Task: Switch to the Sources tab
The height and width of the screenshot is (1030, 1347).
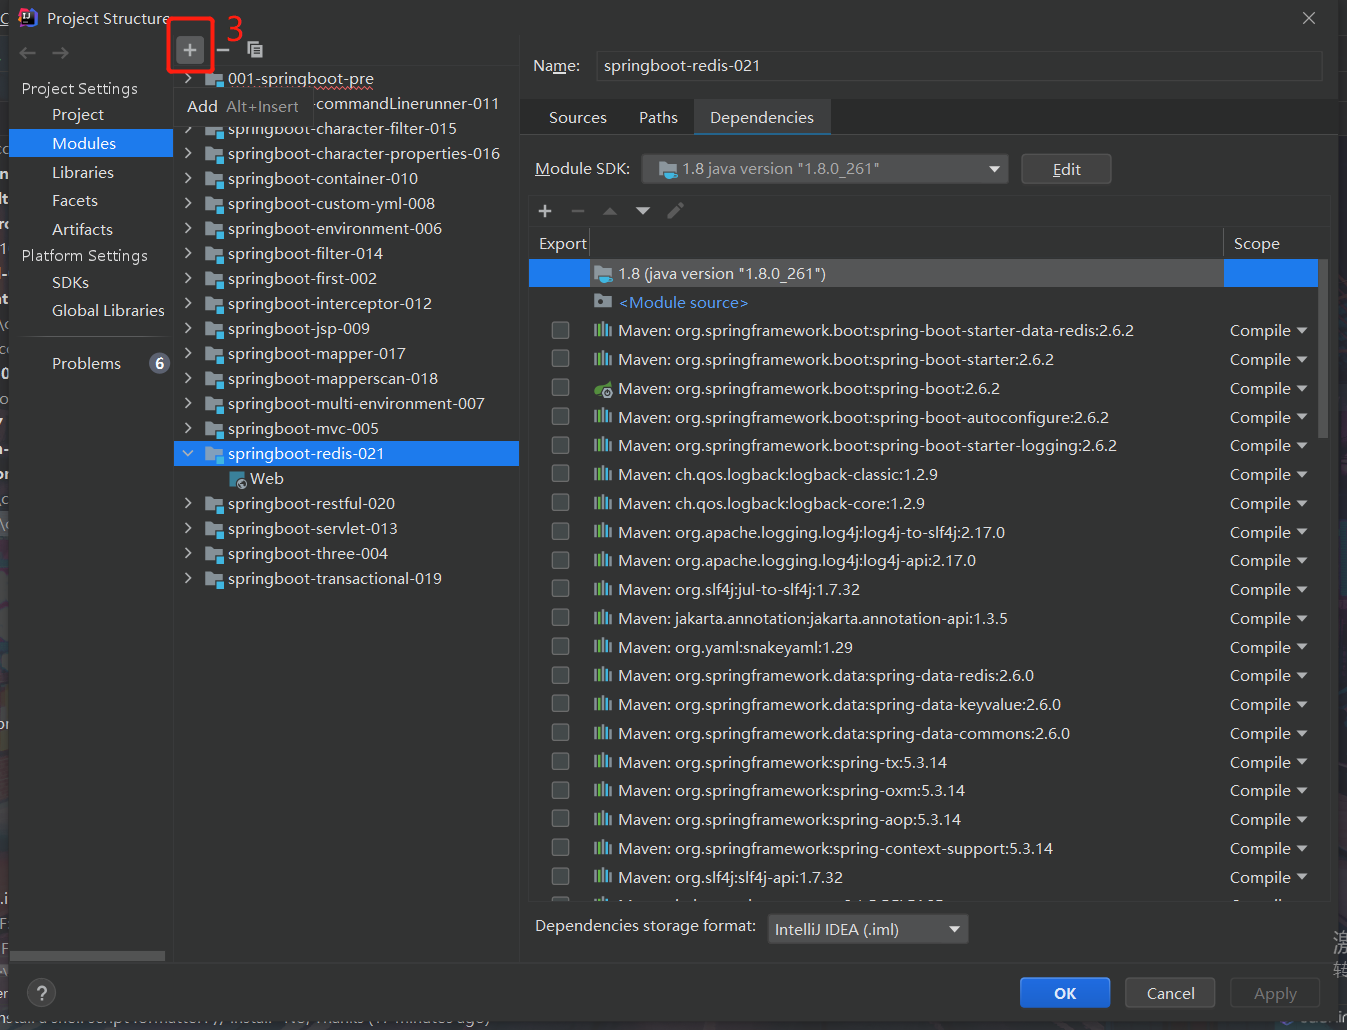Action: [577, 117]
